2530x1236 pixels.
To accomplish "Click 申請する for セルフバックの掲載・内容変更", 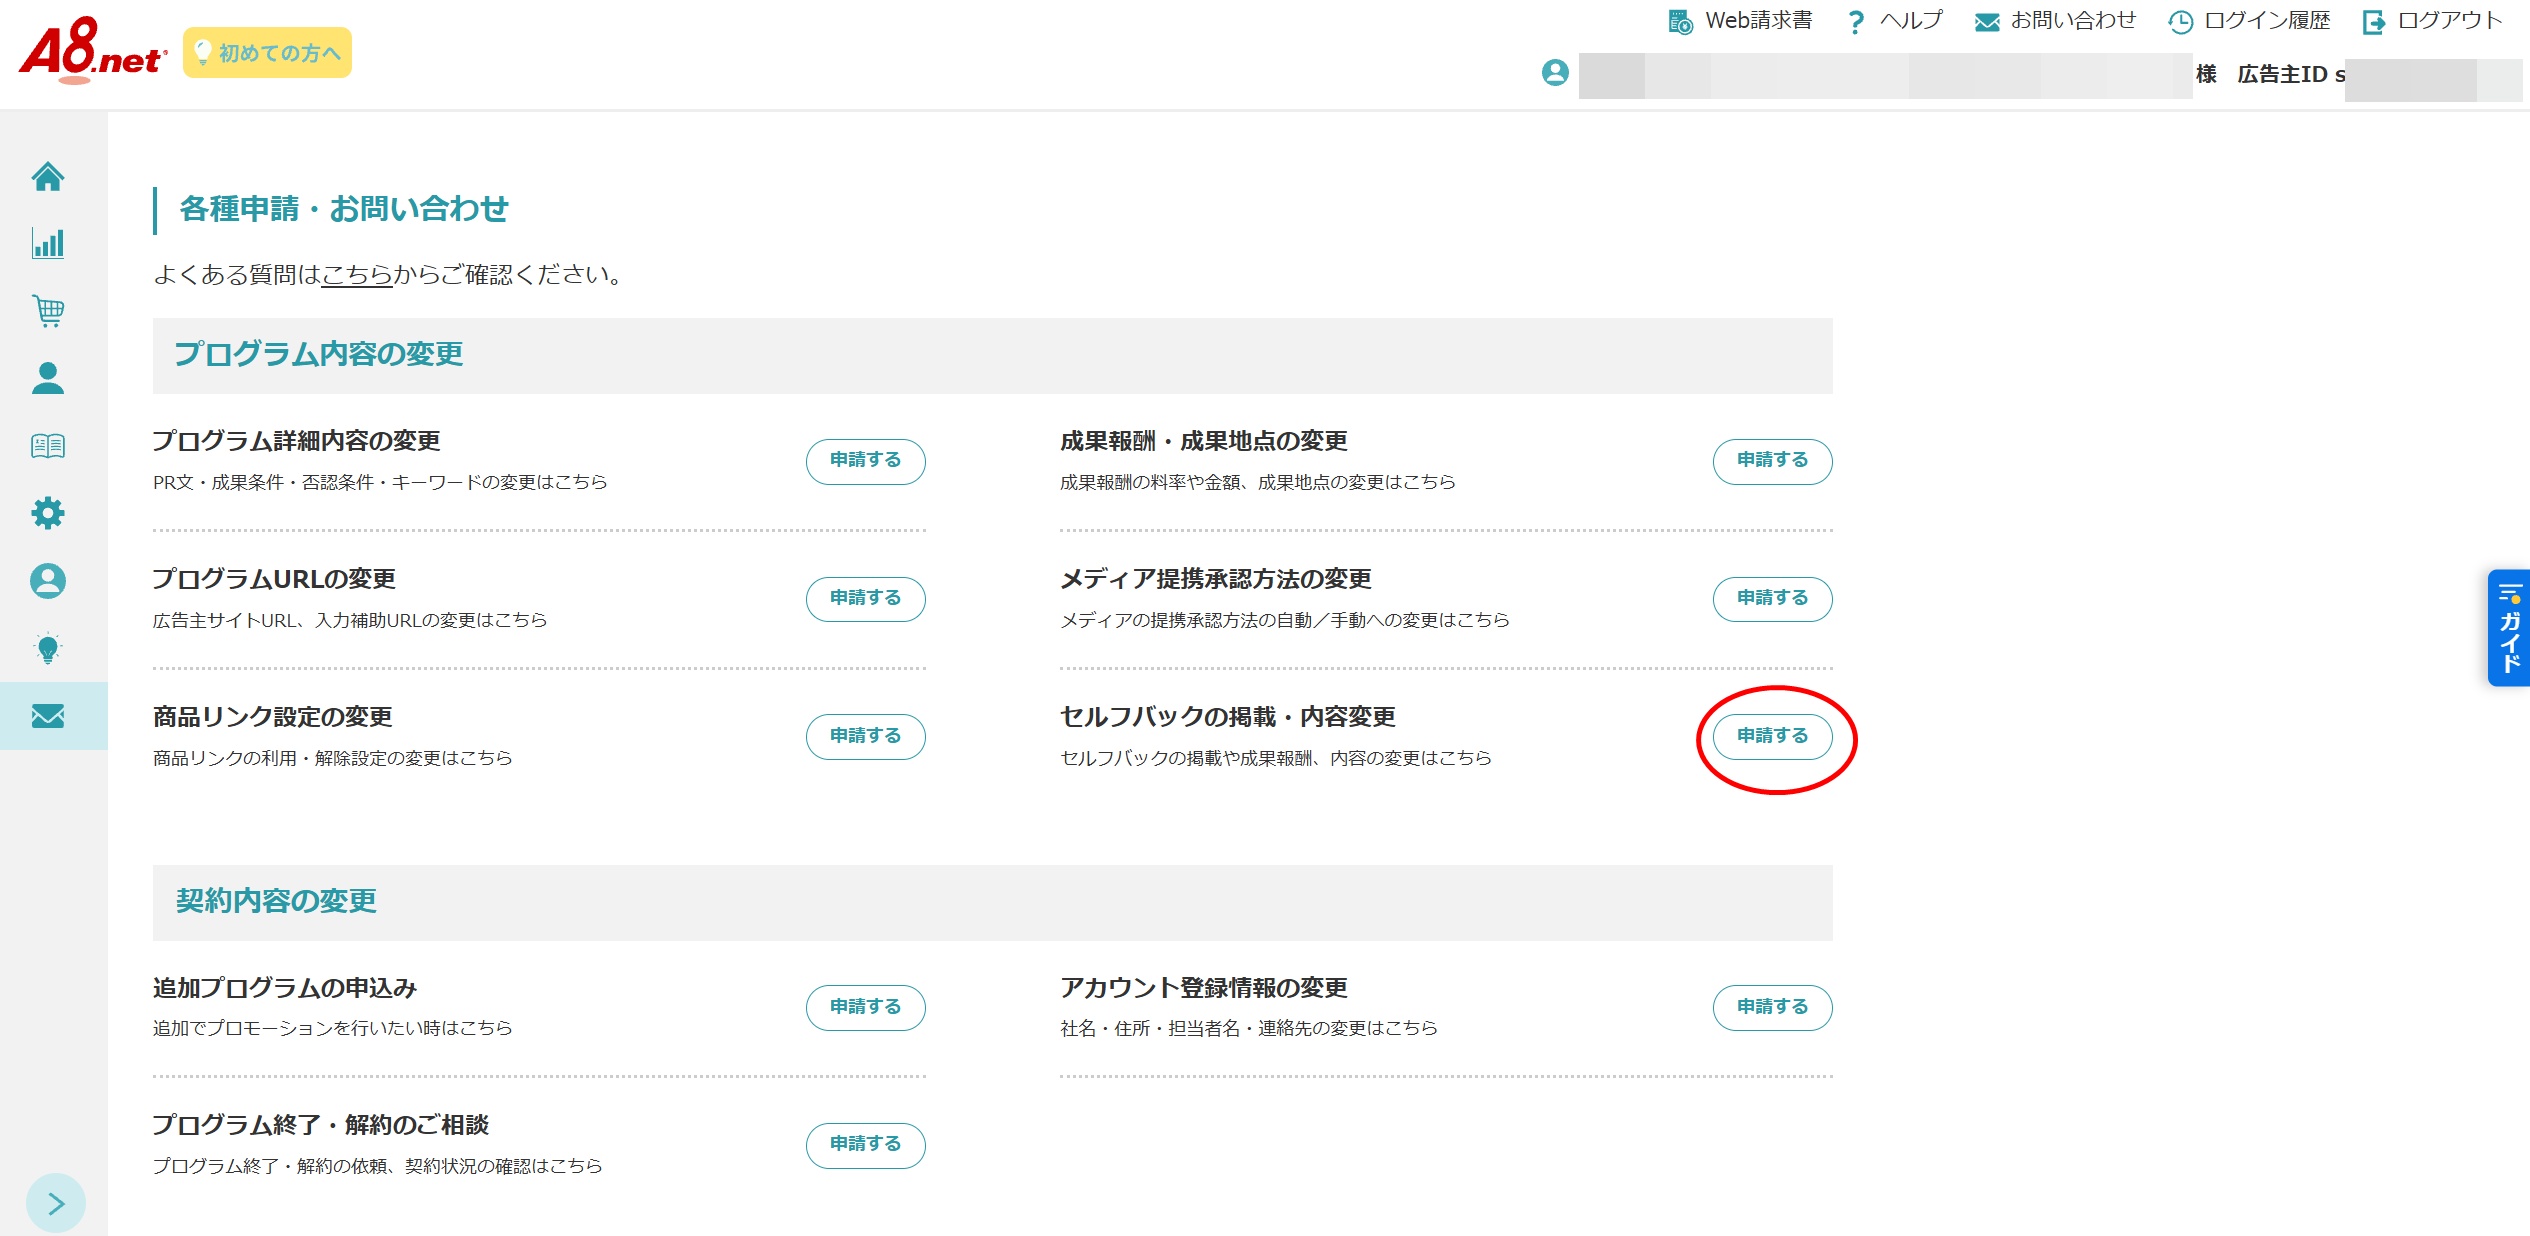I will 1773,737.
